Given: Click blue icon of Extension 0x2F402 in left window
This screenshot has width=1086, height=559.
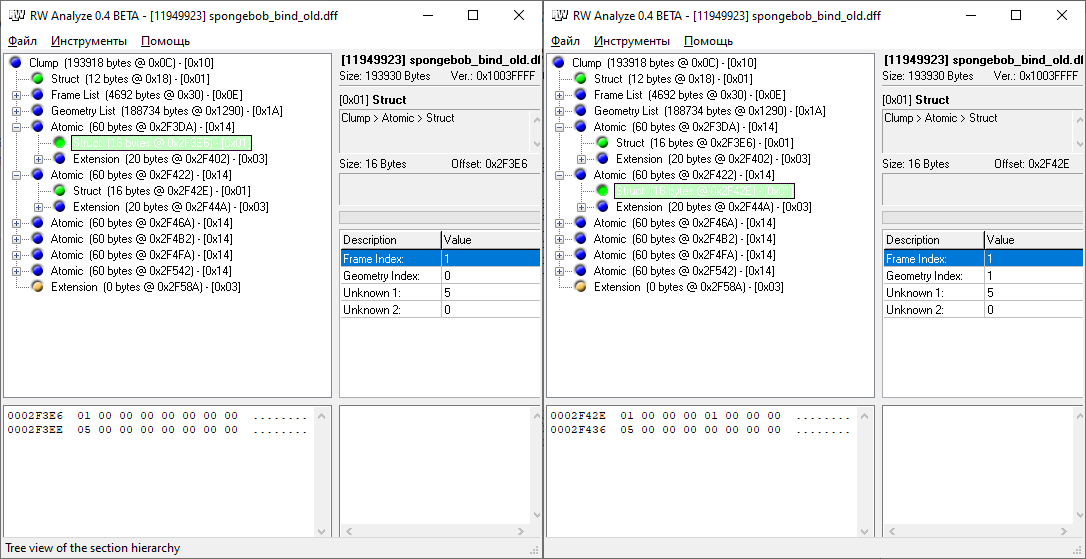Looking at the screenshot, I should pyautogui.click(x=60, y=159).
